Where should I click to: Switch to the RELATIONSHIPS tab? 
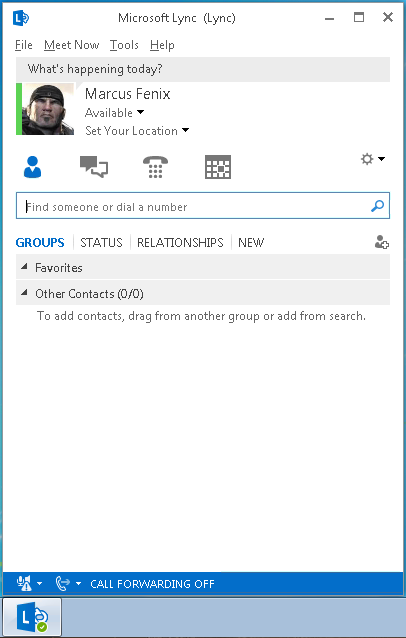[x=180, y=243]
